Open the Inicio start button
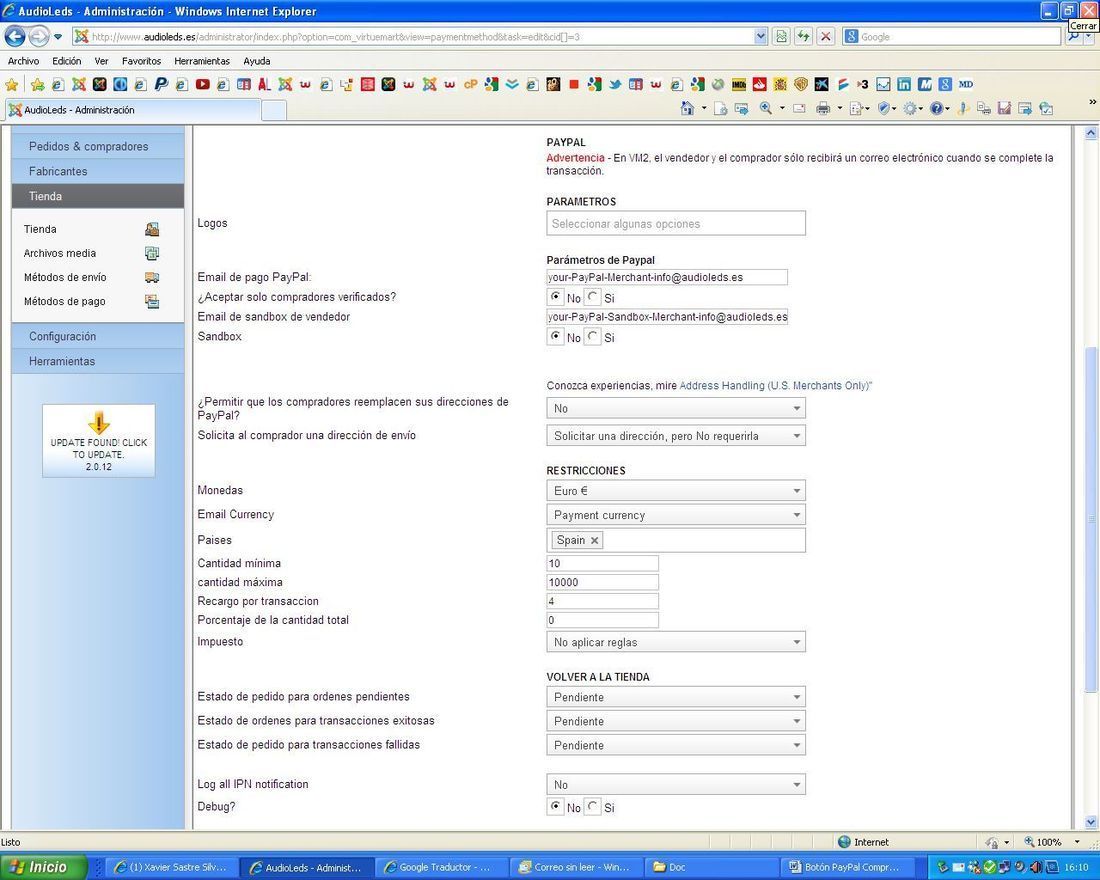 coord(43,867)
